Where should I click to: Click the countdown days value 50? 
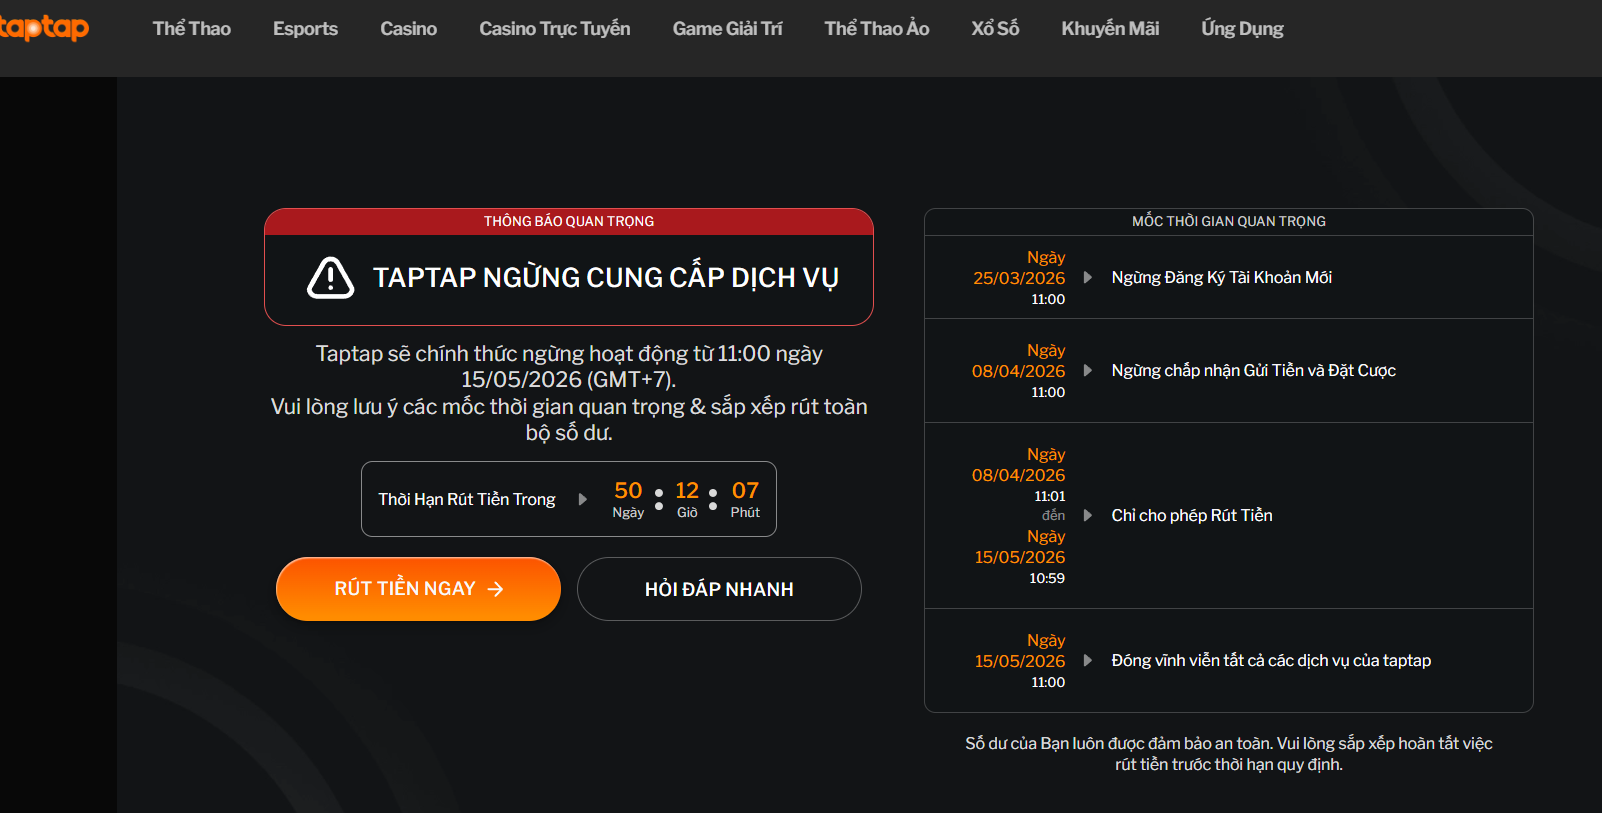tap(628, 490)
